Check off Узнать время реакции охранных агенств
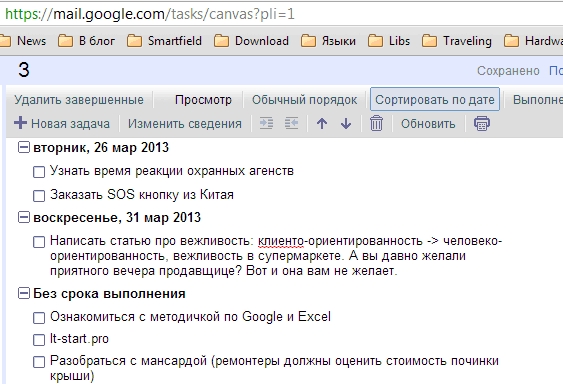This screenshot has width=563, height=384. 39,172
